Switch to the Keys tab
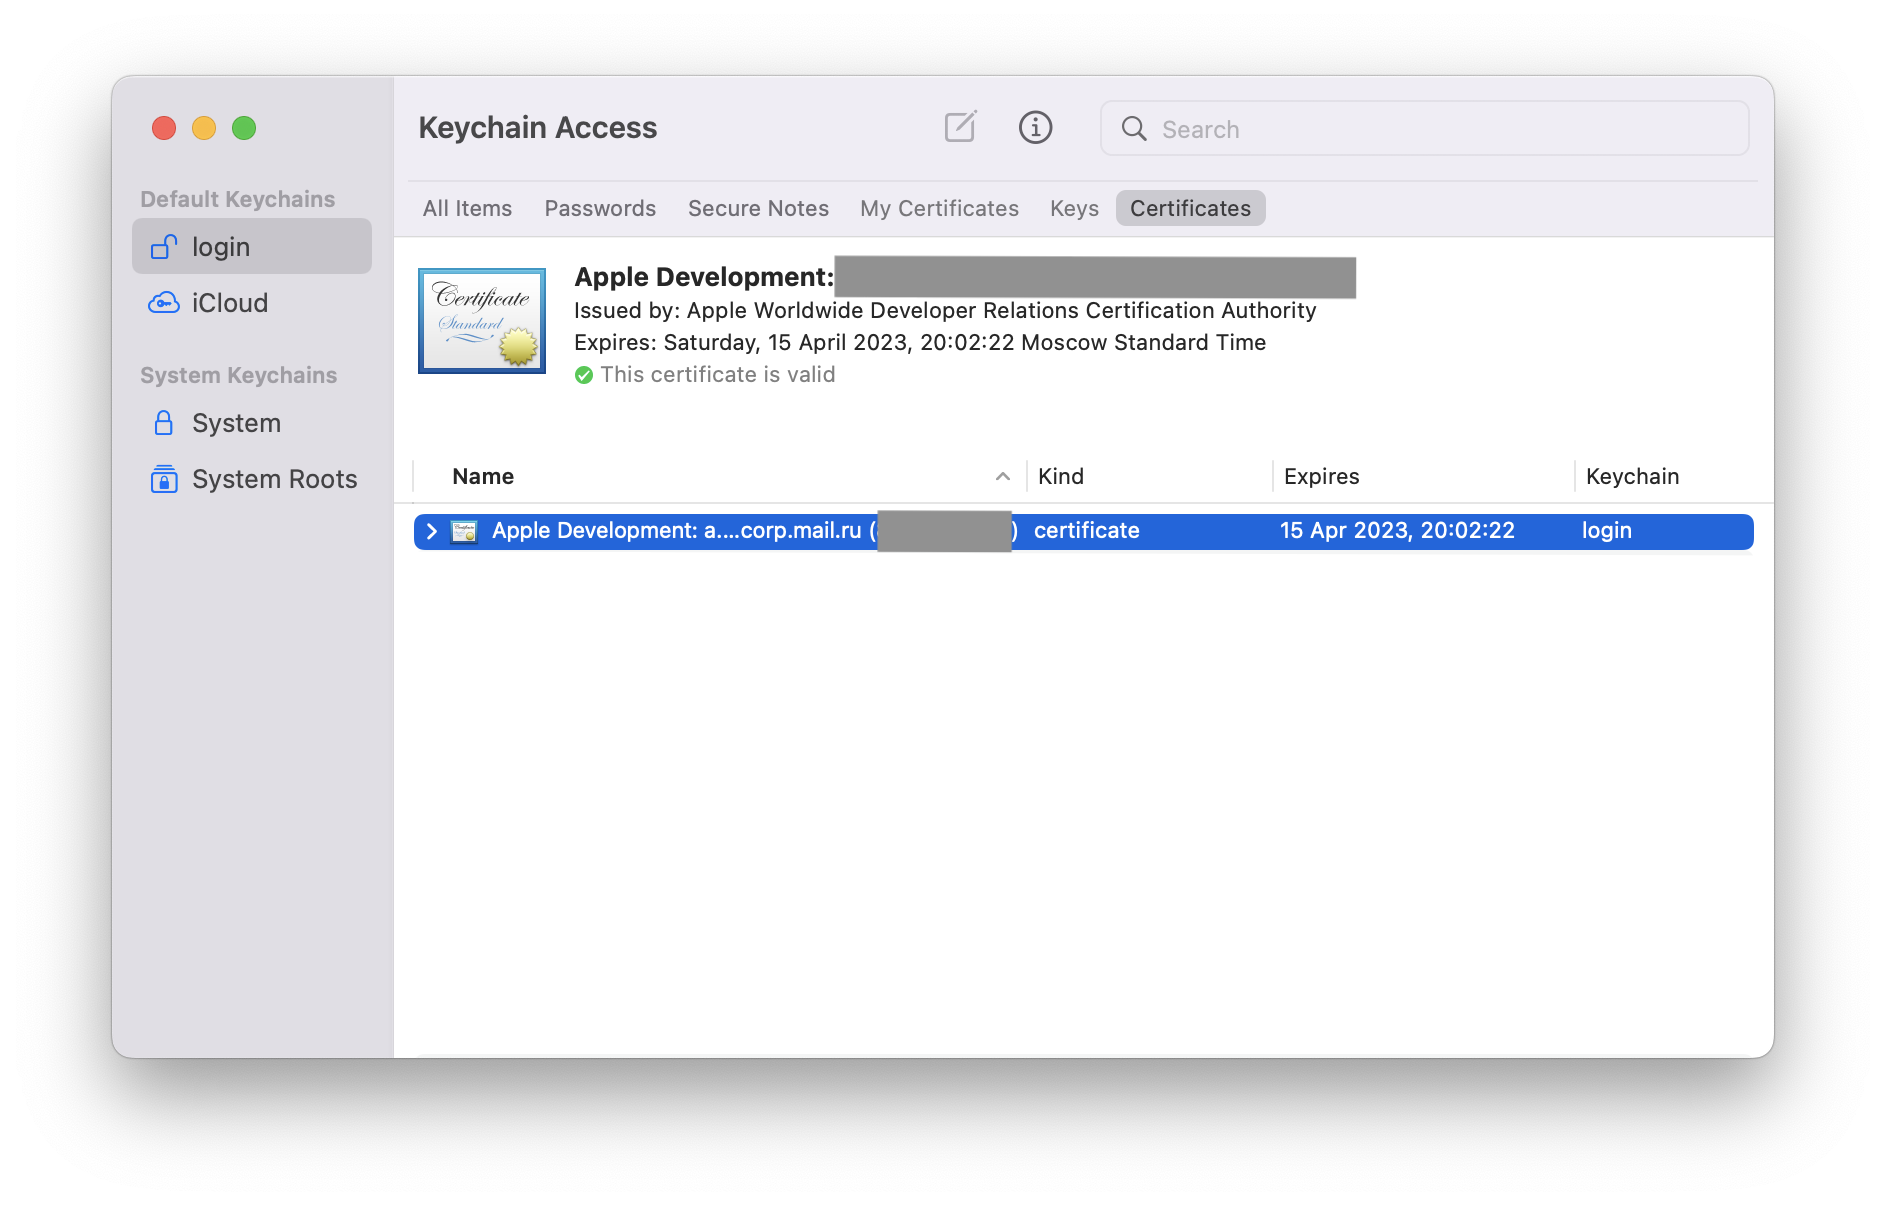 pos(1074,208)
